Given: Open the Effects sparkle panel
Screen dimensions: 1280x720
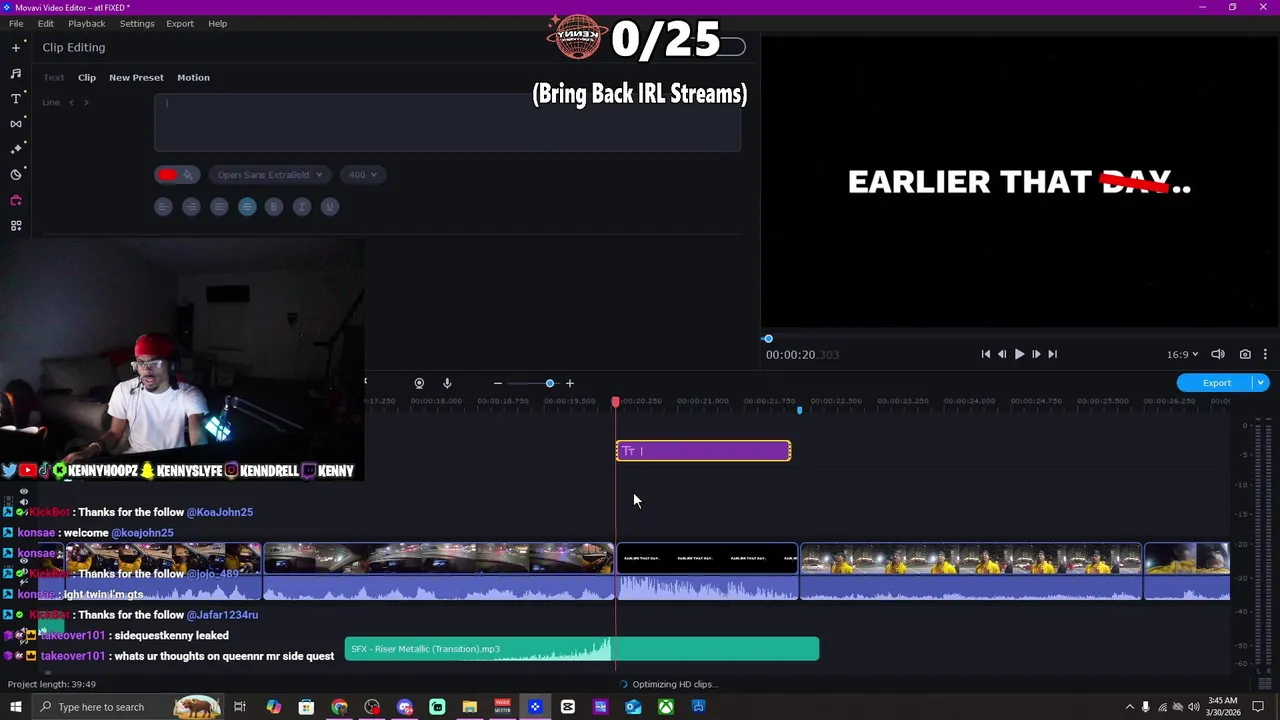Looking at the screenshot, I should (x=16, y=148).
